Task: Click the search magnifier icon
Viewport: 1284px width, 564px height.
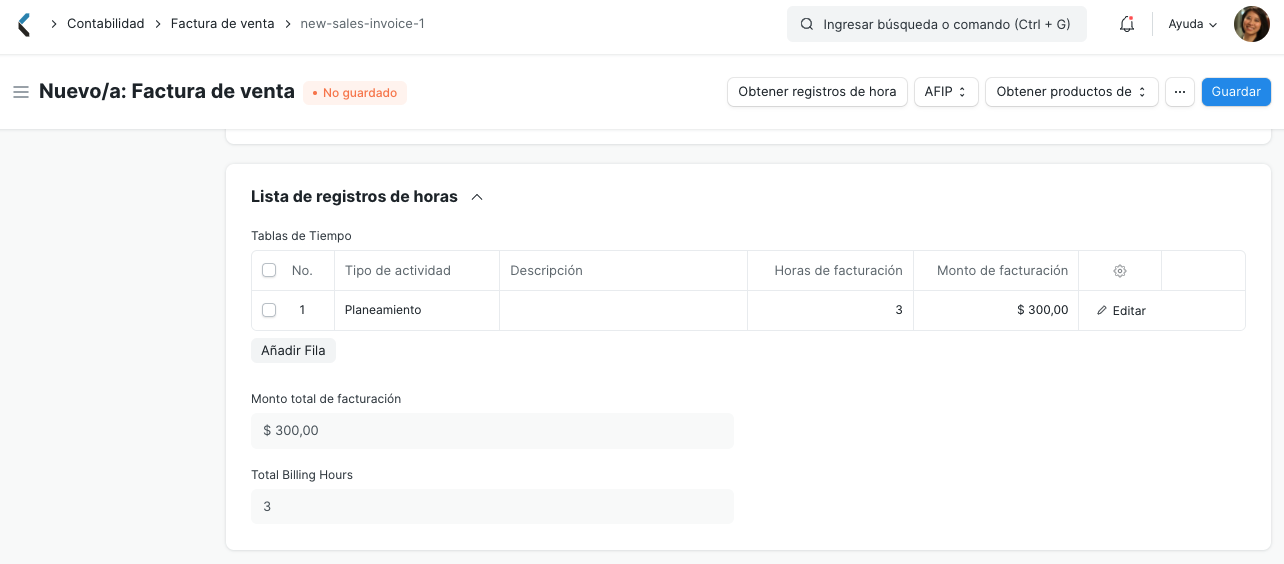Action: (807, 24)
